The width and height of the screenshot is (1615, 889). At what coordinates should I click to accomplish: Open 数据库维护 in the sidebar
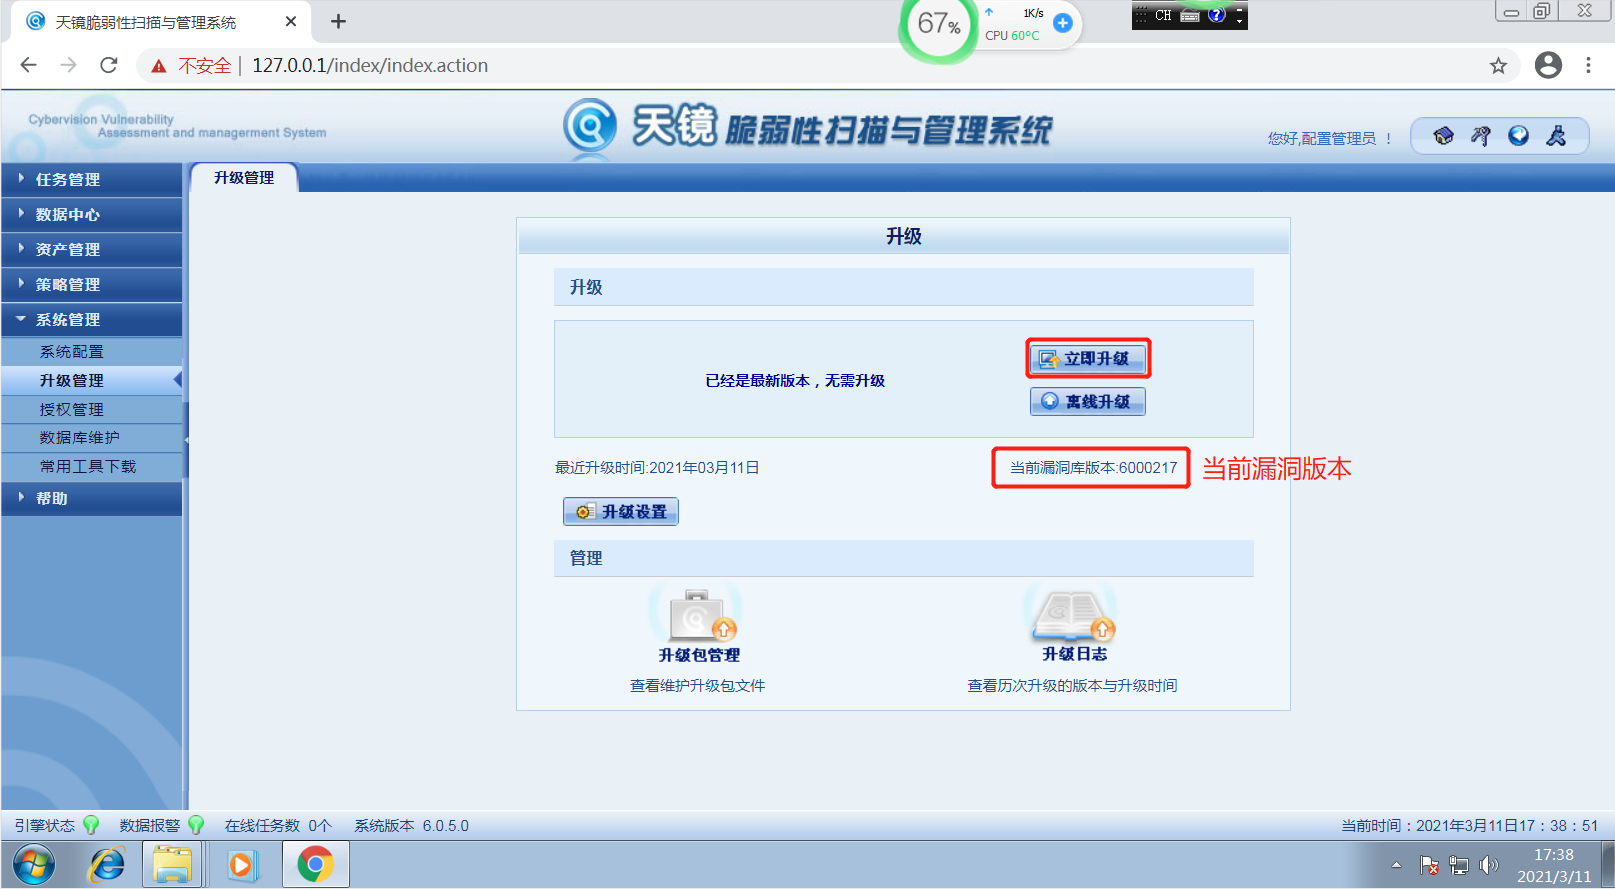(x=92, y=438)
